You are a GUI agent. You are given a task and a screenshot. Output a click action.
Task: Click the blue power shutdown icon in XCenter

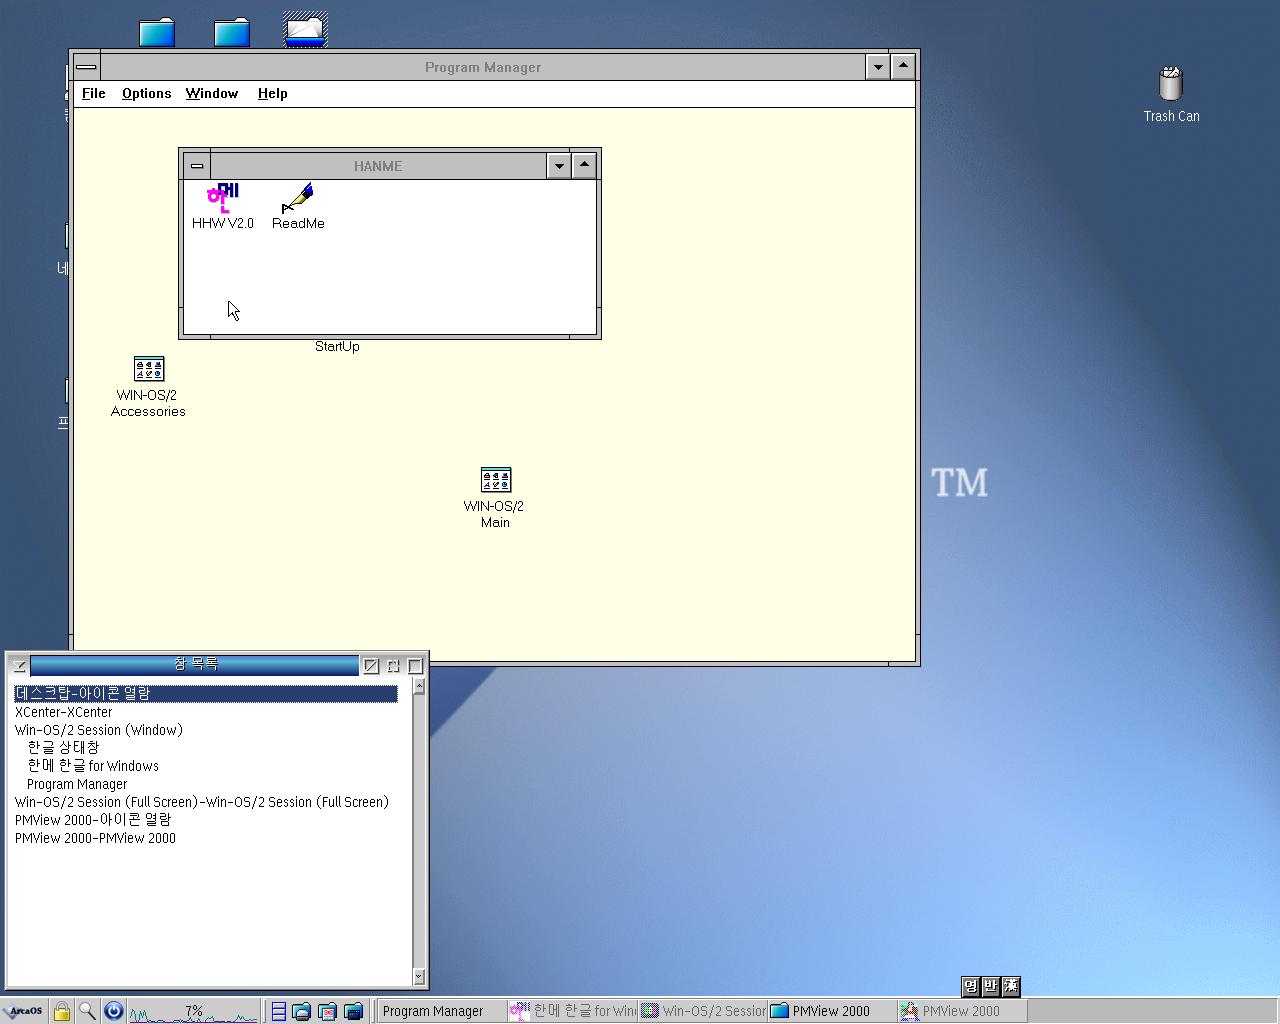point(113,1011)
